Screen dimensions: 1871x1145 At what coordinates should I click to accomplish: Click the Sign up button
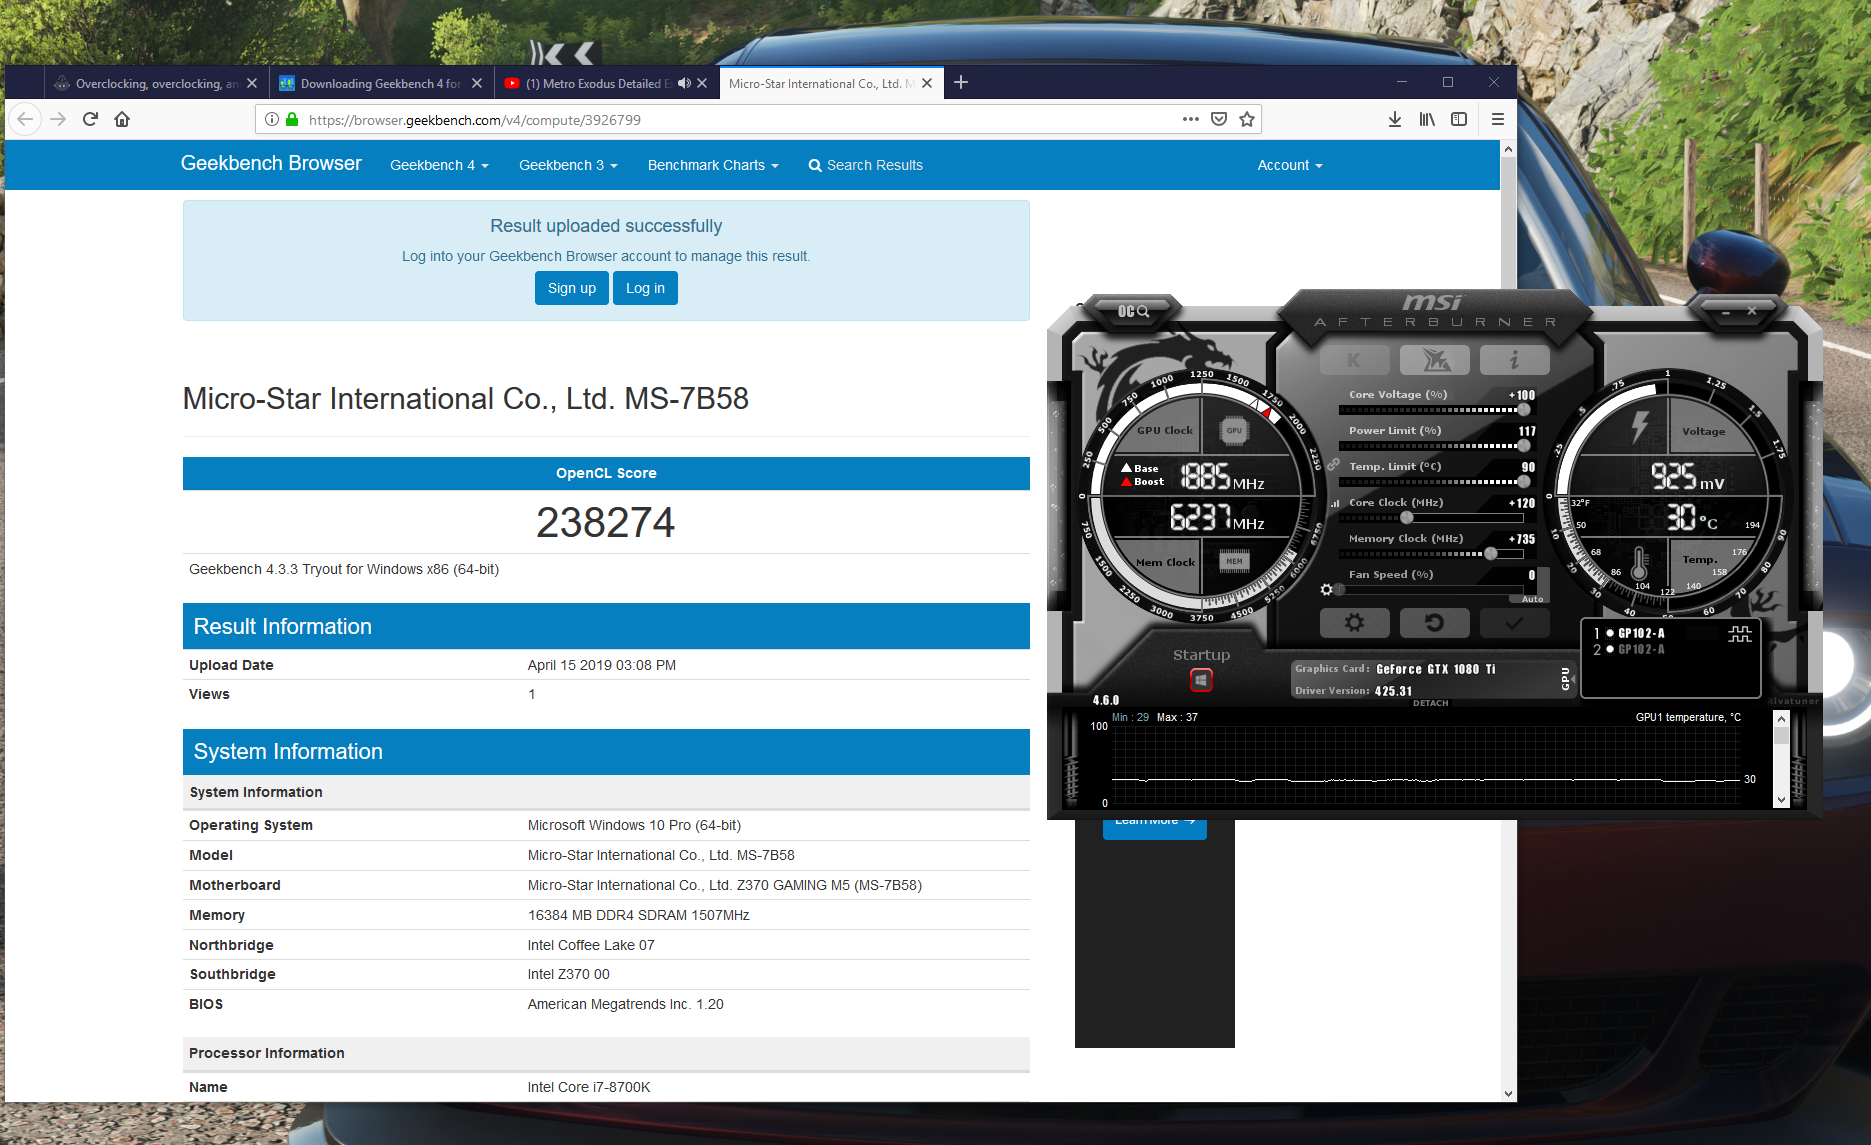pos(572,288)
